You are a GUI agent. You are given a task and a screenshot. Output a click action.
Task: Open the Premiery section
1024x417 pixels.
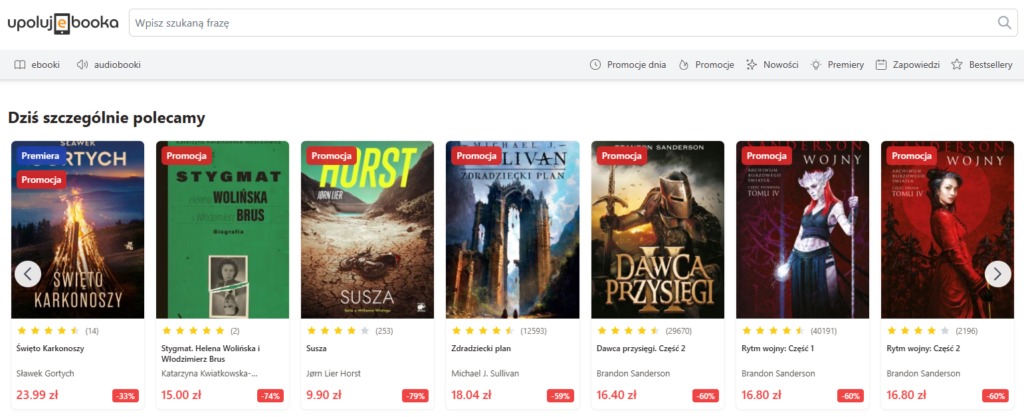pyautogui.click(x=837, y=65)
